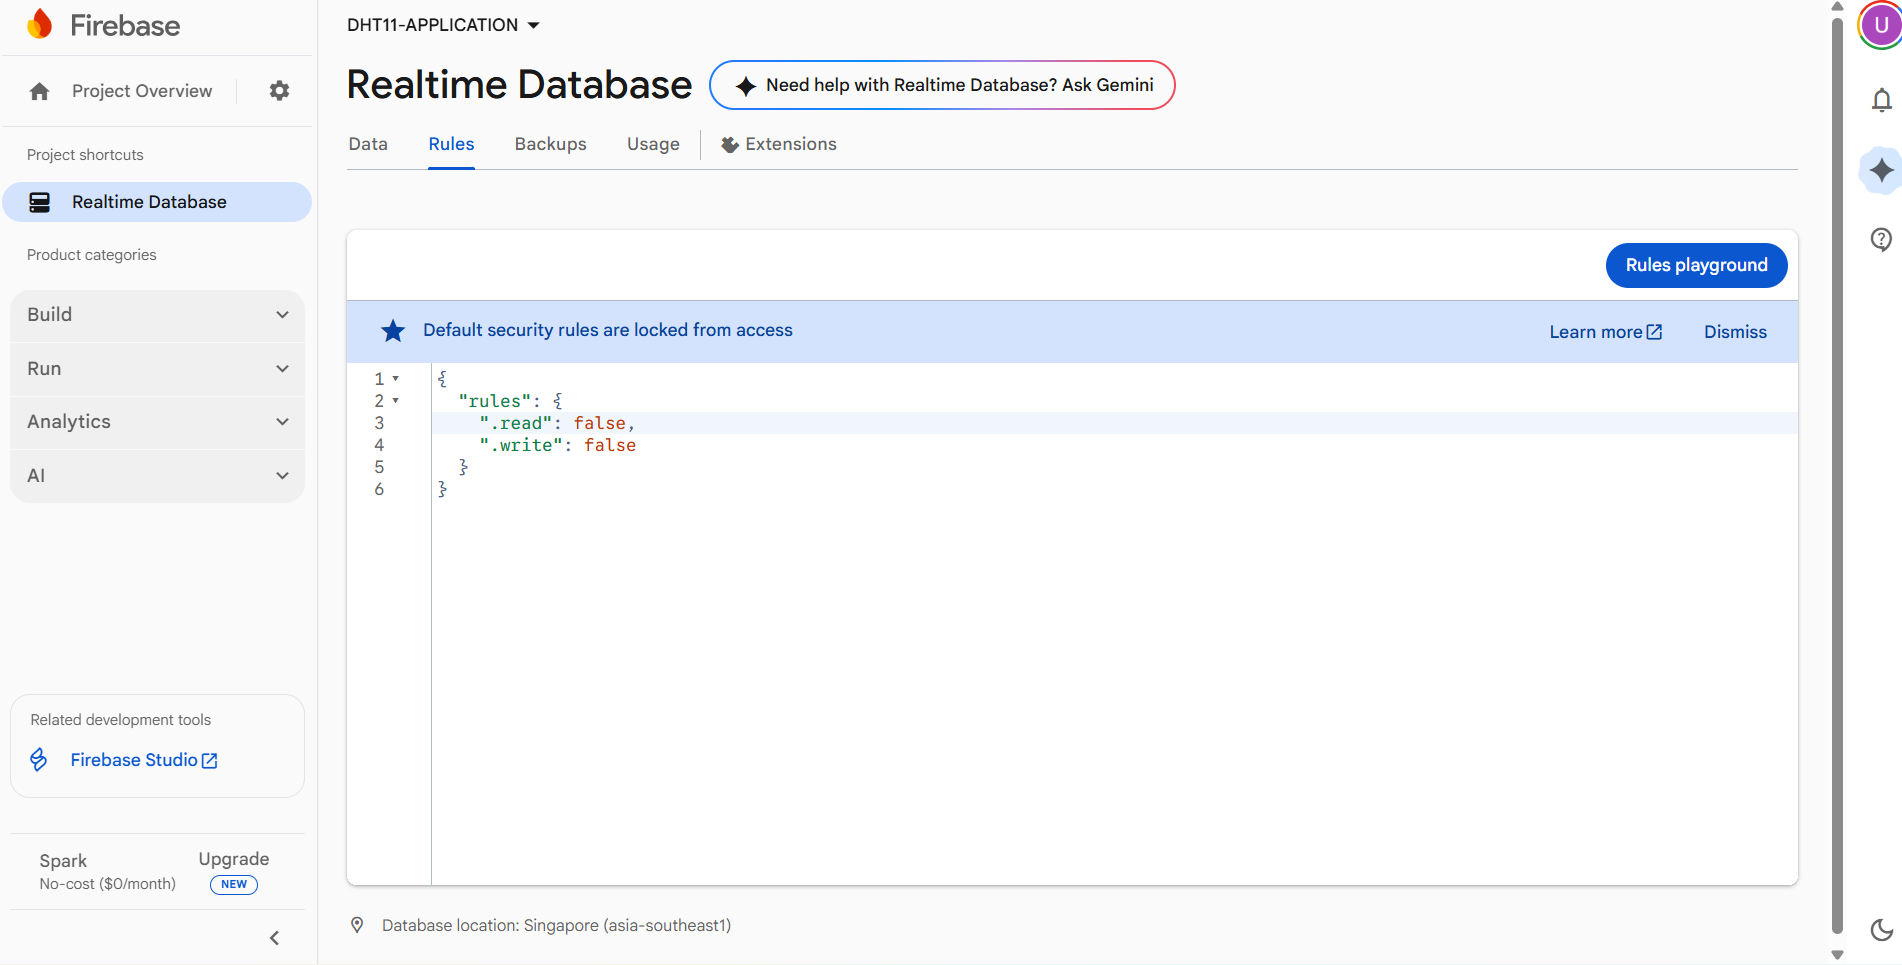Click the user account avatar
Viewport: 1902px width, 965px height.
(1880, 25)
